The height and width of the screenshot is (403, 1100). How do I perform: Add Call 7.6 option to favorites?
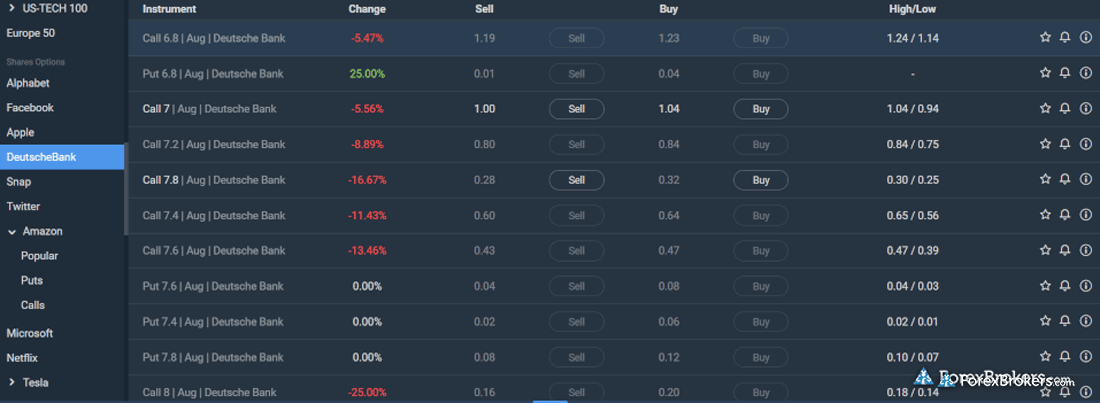click(1045, 251)
